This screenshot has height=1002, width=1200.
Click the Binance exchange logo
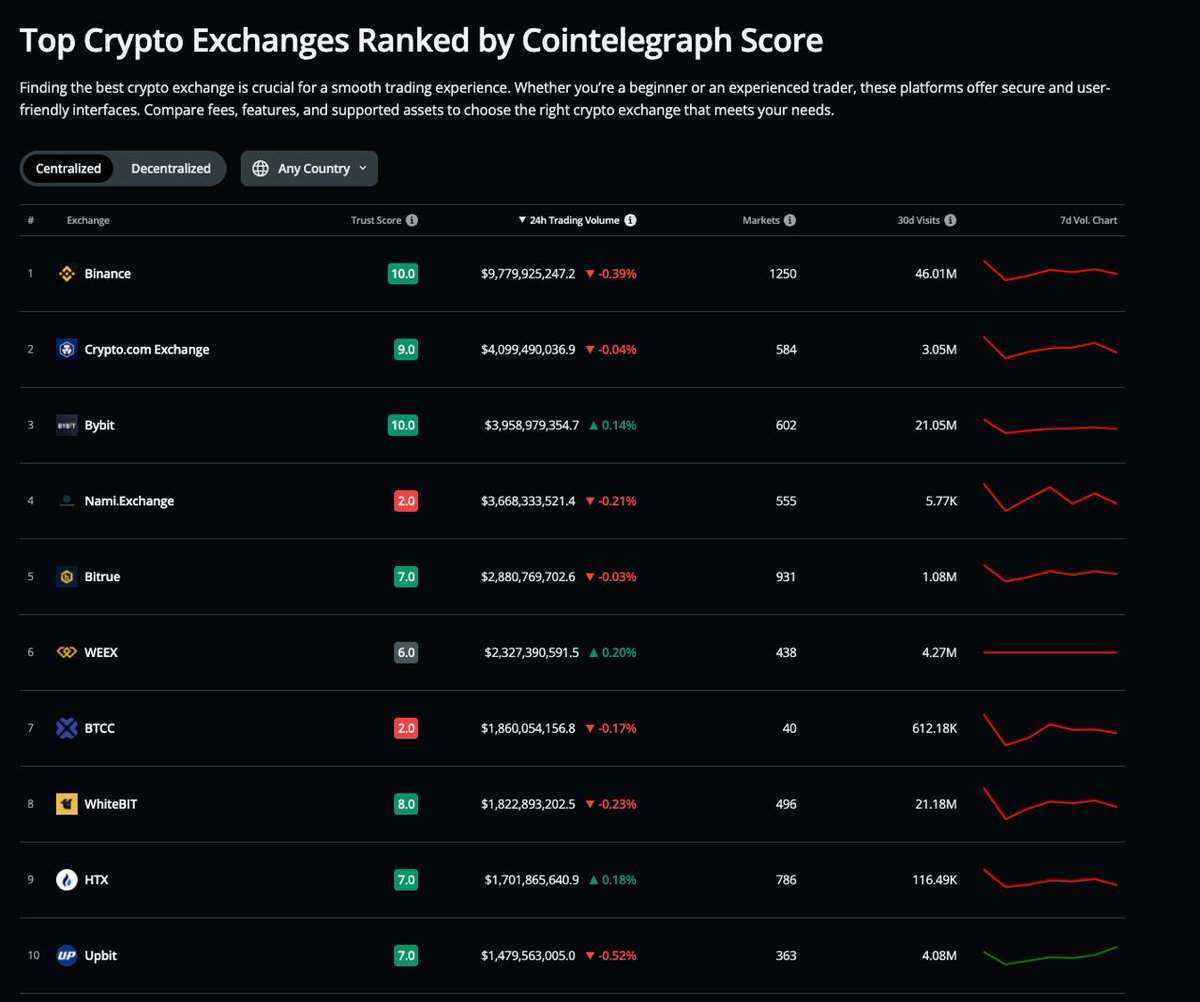(68, 273)
